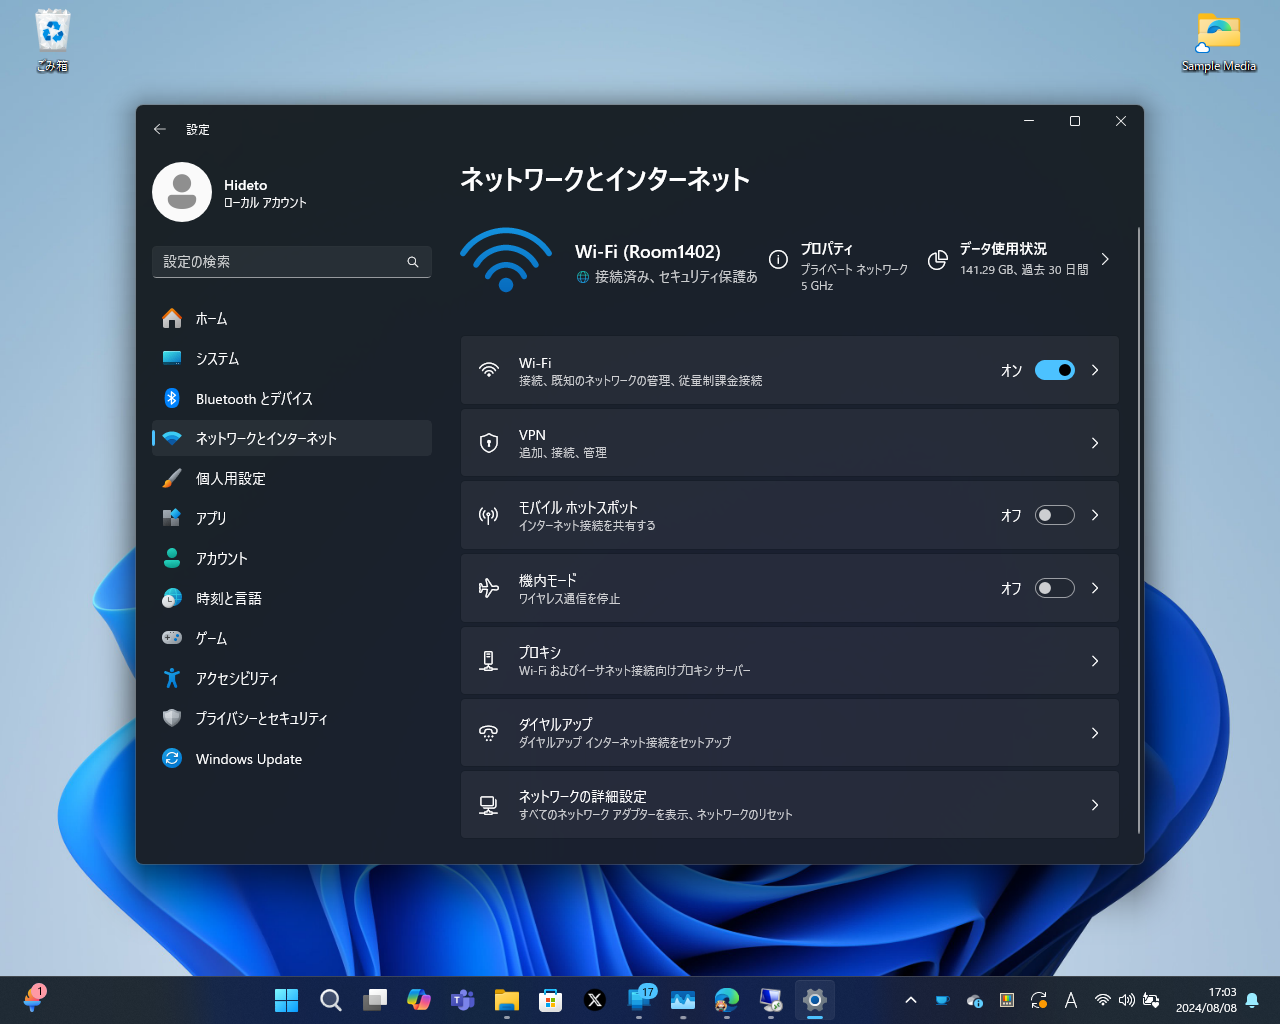Go back using the arrow button
The image size is (1280, 1024).
[159, 129]
